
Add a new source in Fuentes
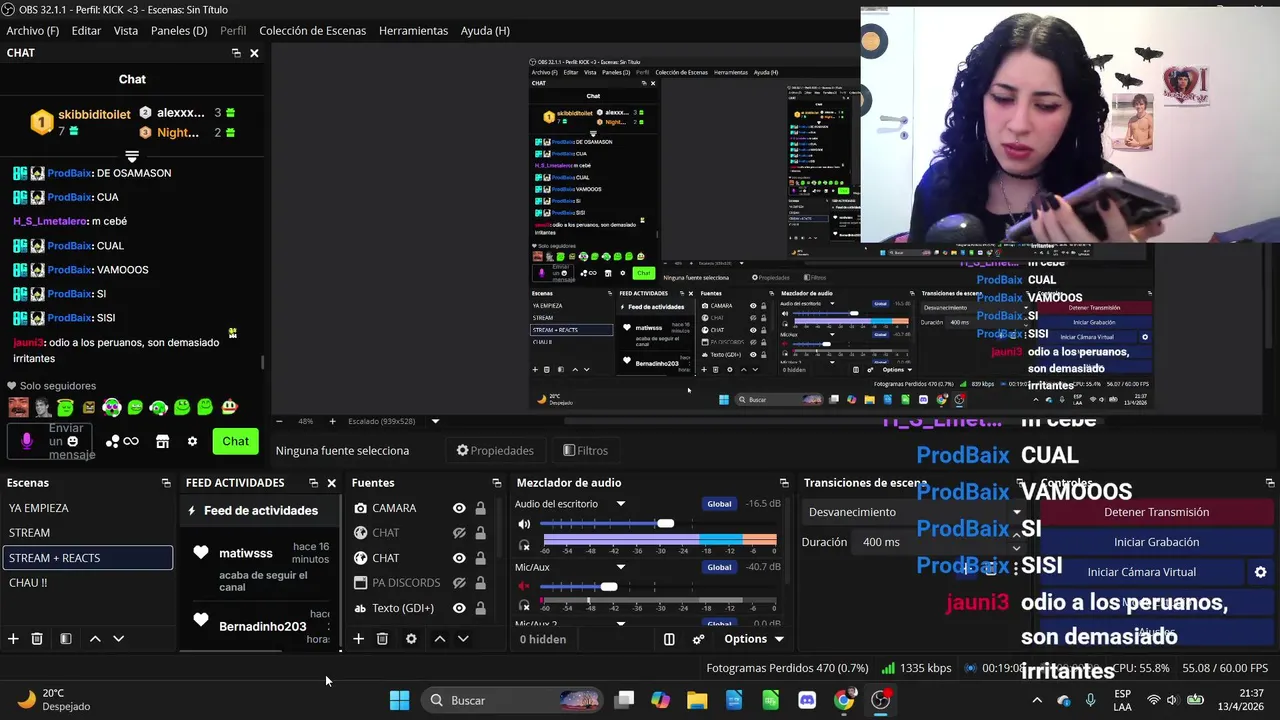tap(358, 639)
